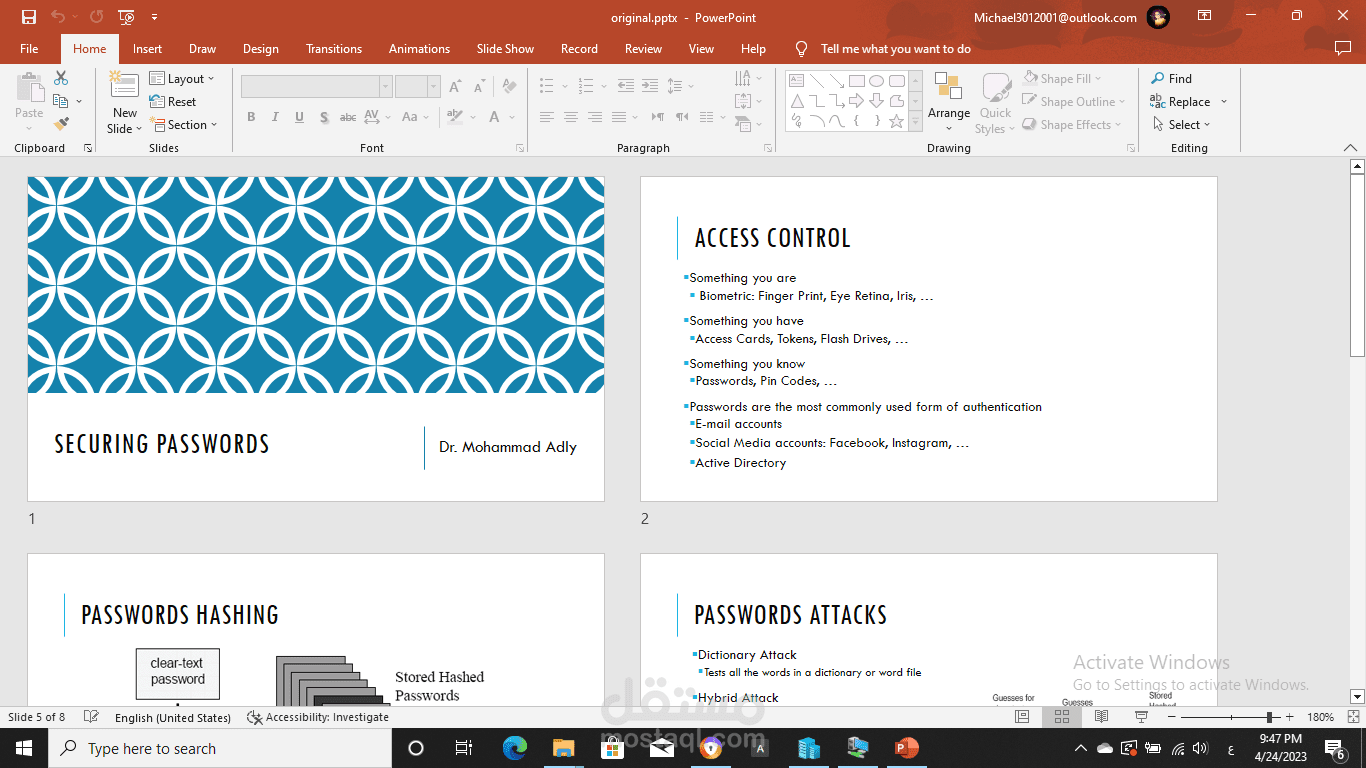
Task: Click the Cut scissors icon
Action: (x=61, y=78)
